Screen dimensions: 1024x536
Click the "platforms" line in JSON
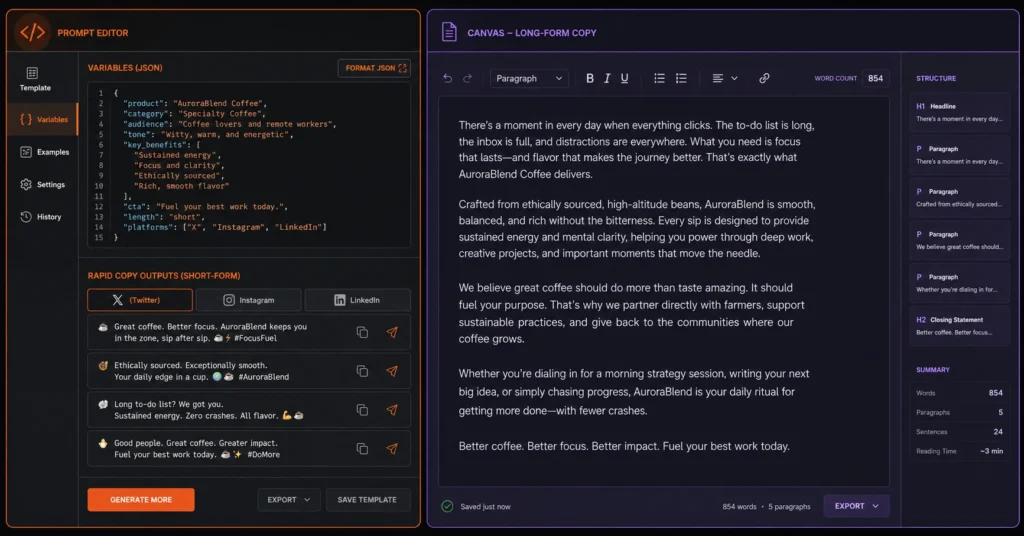pos(224,227)
